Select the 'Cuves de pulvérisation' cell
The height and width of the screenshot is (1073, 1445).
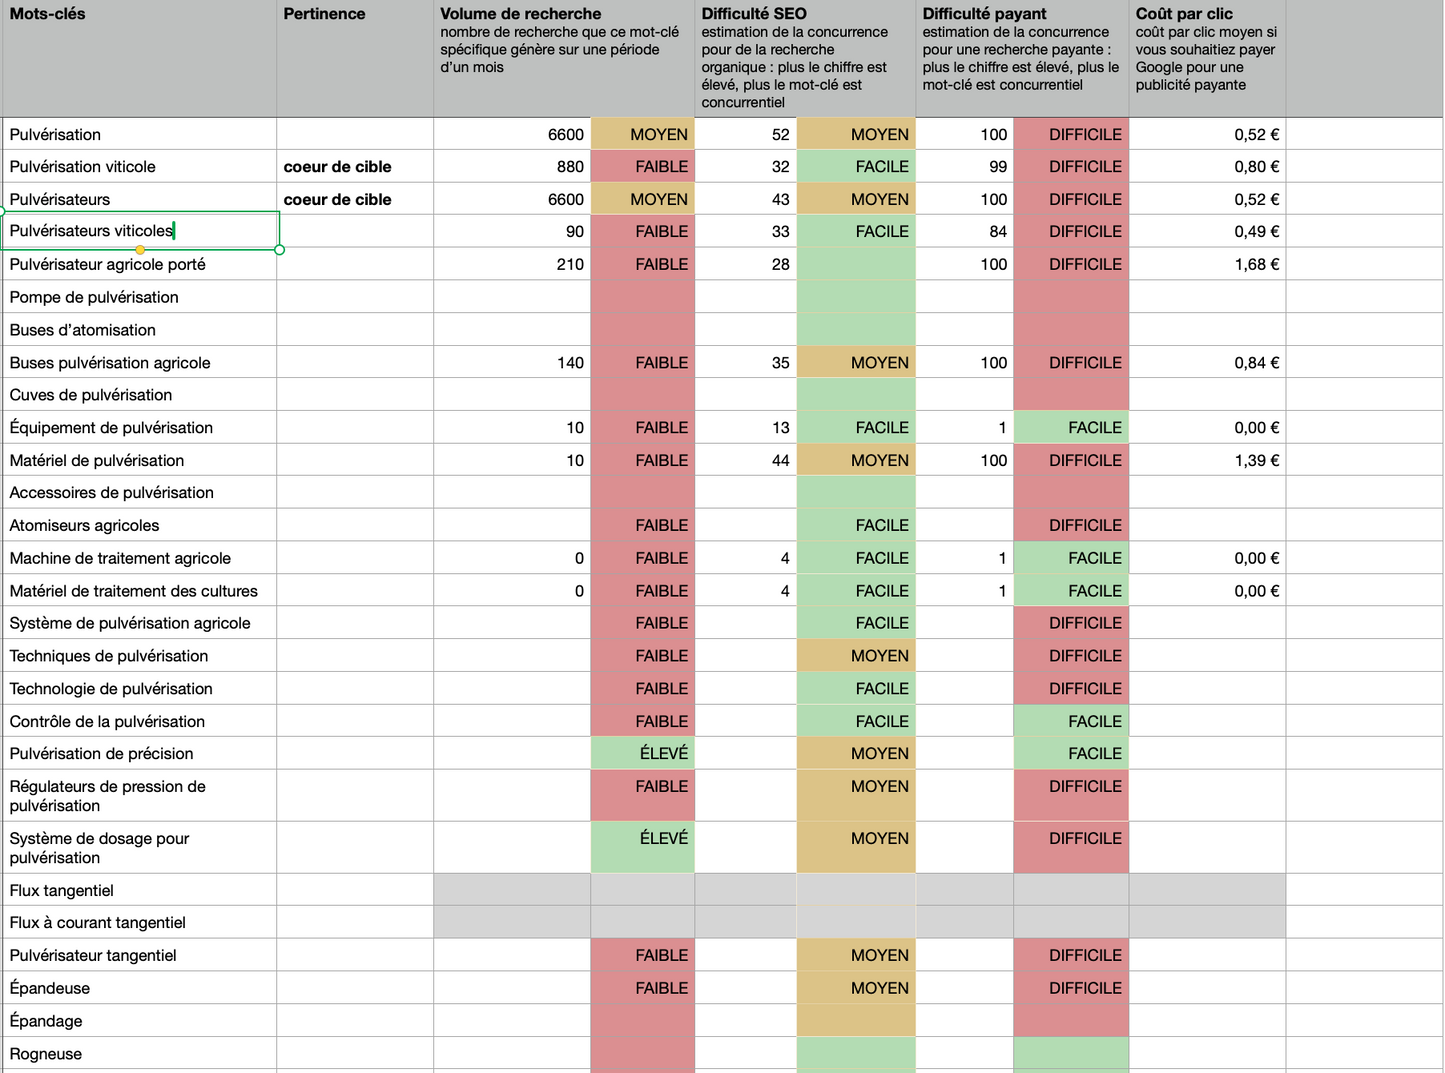click(x=139, y=394)
